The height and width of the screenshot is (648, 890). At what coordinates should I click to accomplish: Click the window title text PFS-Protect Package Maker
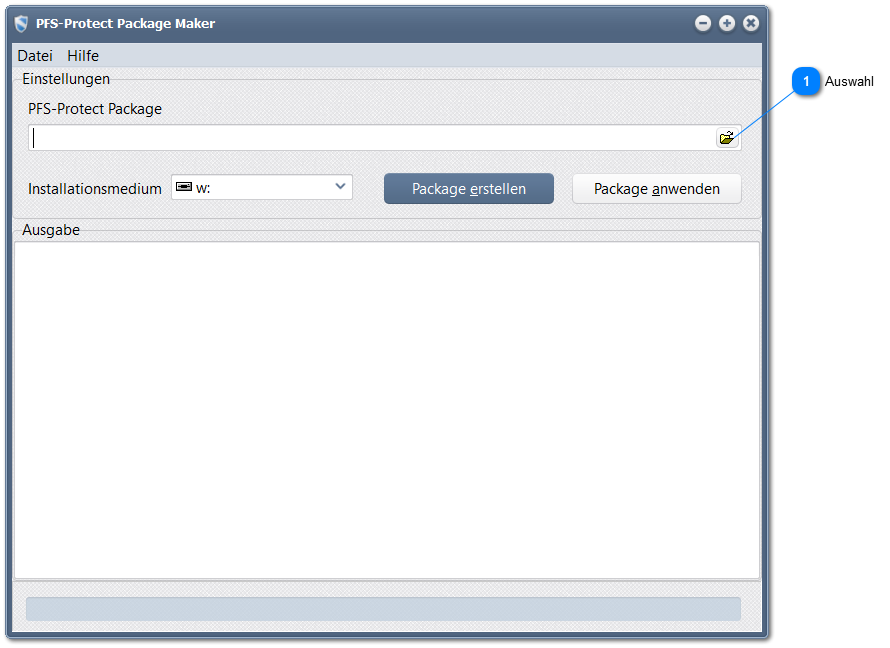point(125,23)
